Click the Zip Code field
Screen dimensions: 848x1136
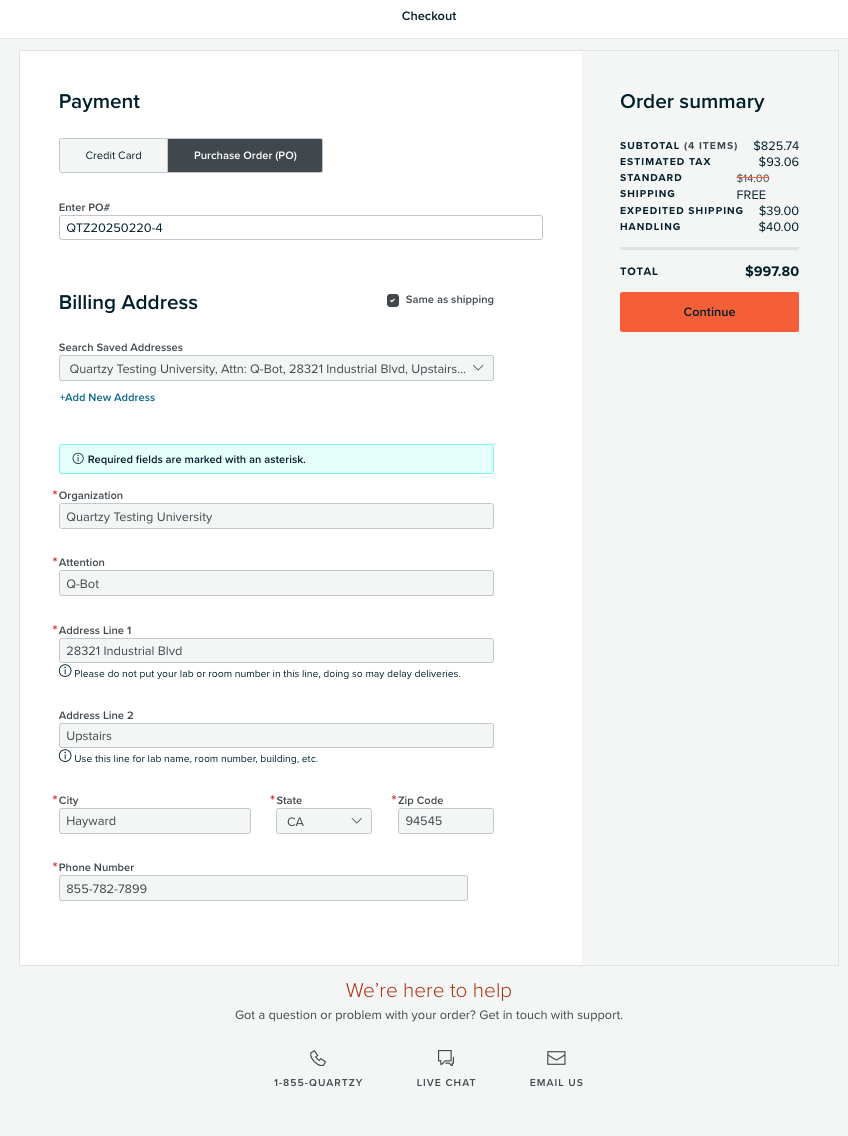tap(446, 821)
